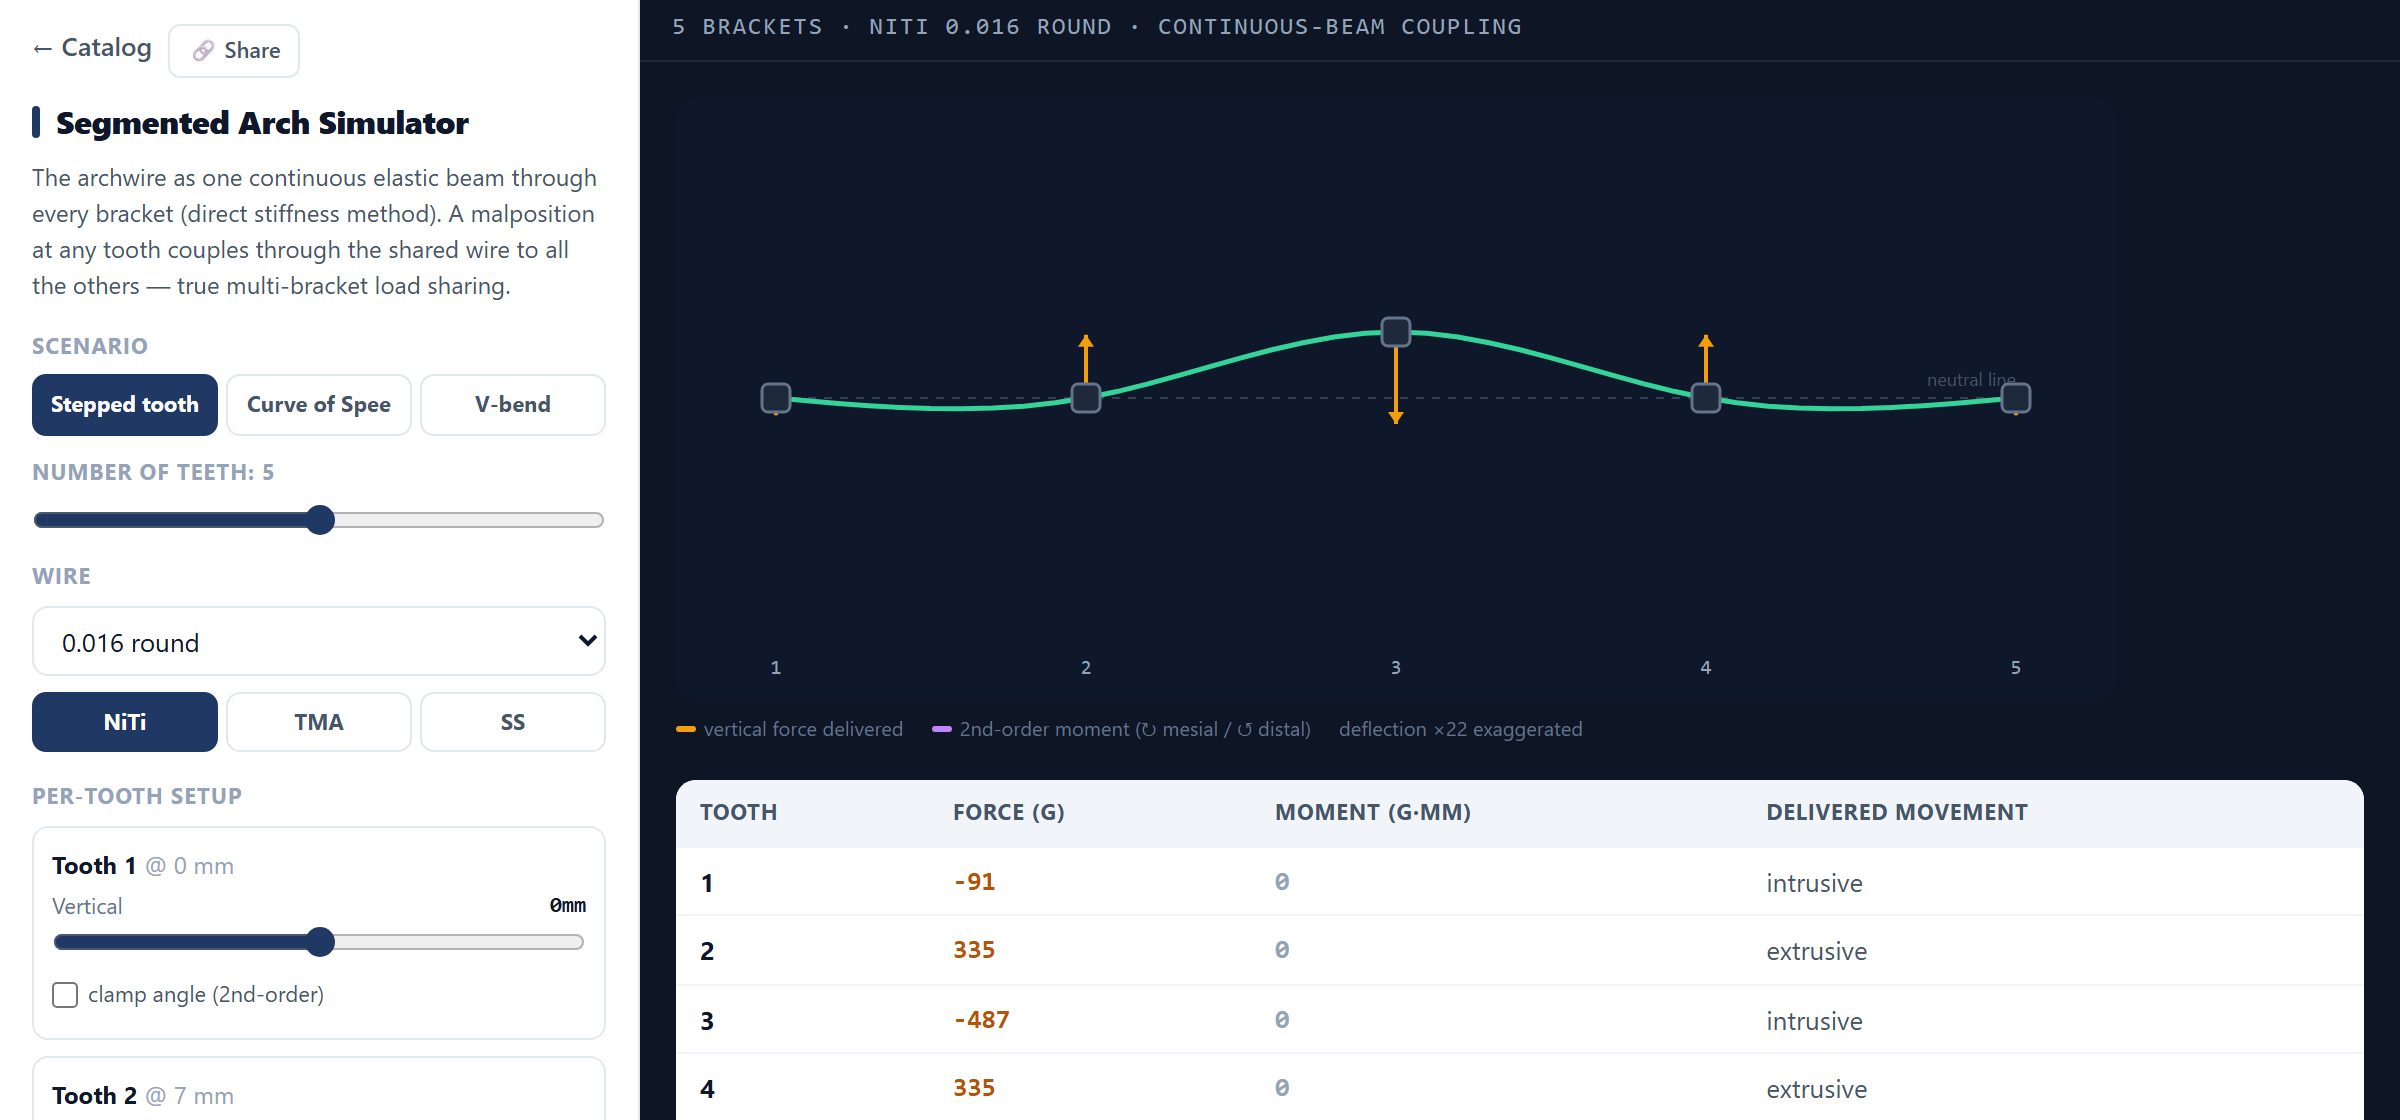Click the 'deflection ×22 exaggerated' note
The image size is (2400, 1120).
(x=1460, y=730)
